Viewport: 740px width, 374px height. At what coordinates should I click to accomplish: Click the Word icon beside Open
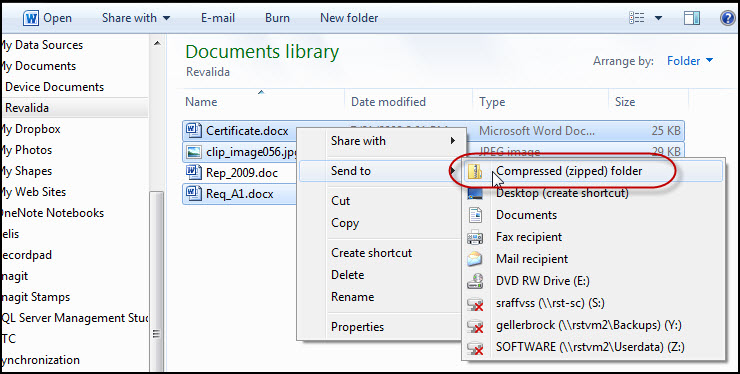pos(31,18)
